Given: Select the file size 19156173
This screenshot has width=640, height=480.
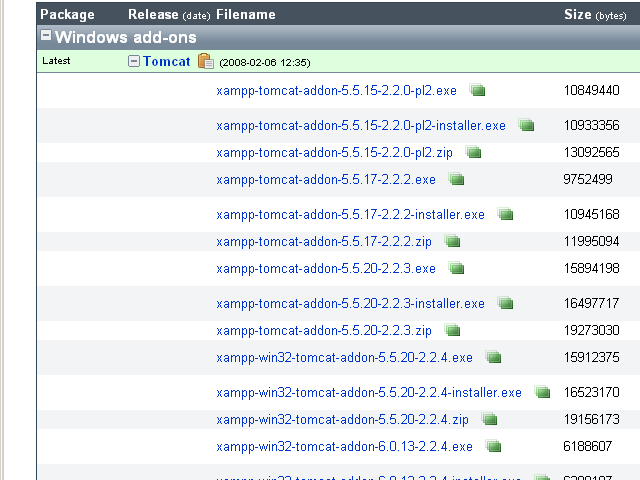Looking at the screenshot, I should (x=591, y=419).
